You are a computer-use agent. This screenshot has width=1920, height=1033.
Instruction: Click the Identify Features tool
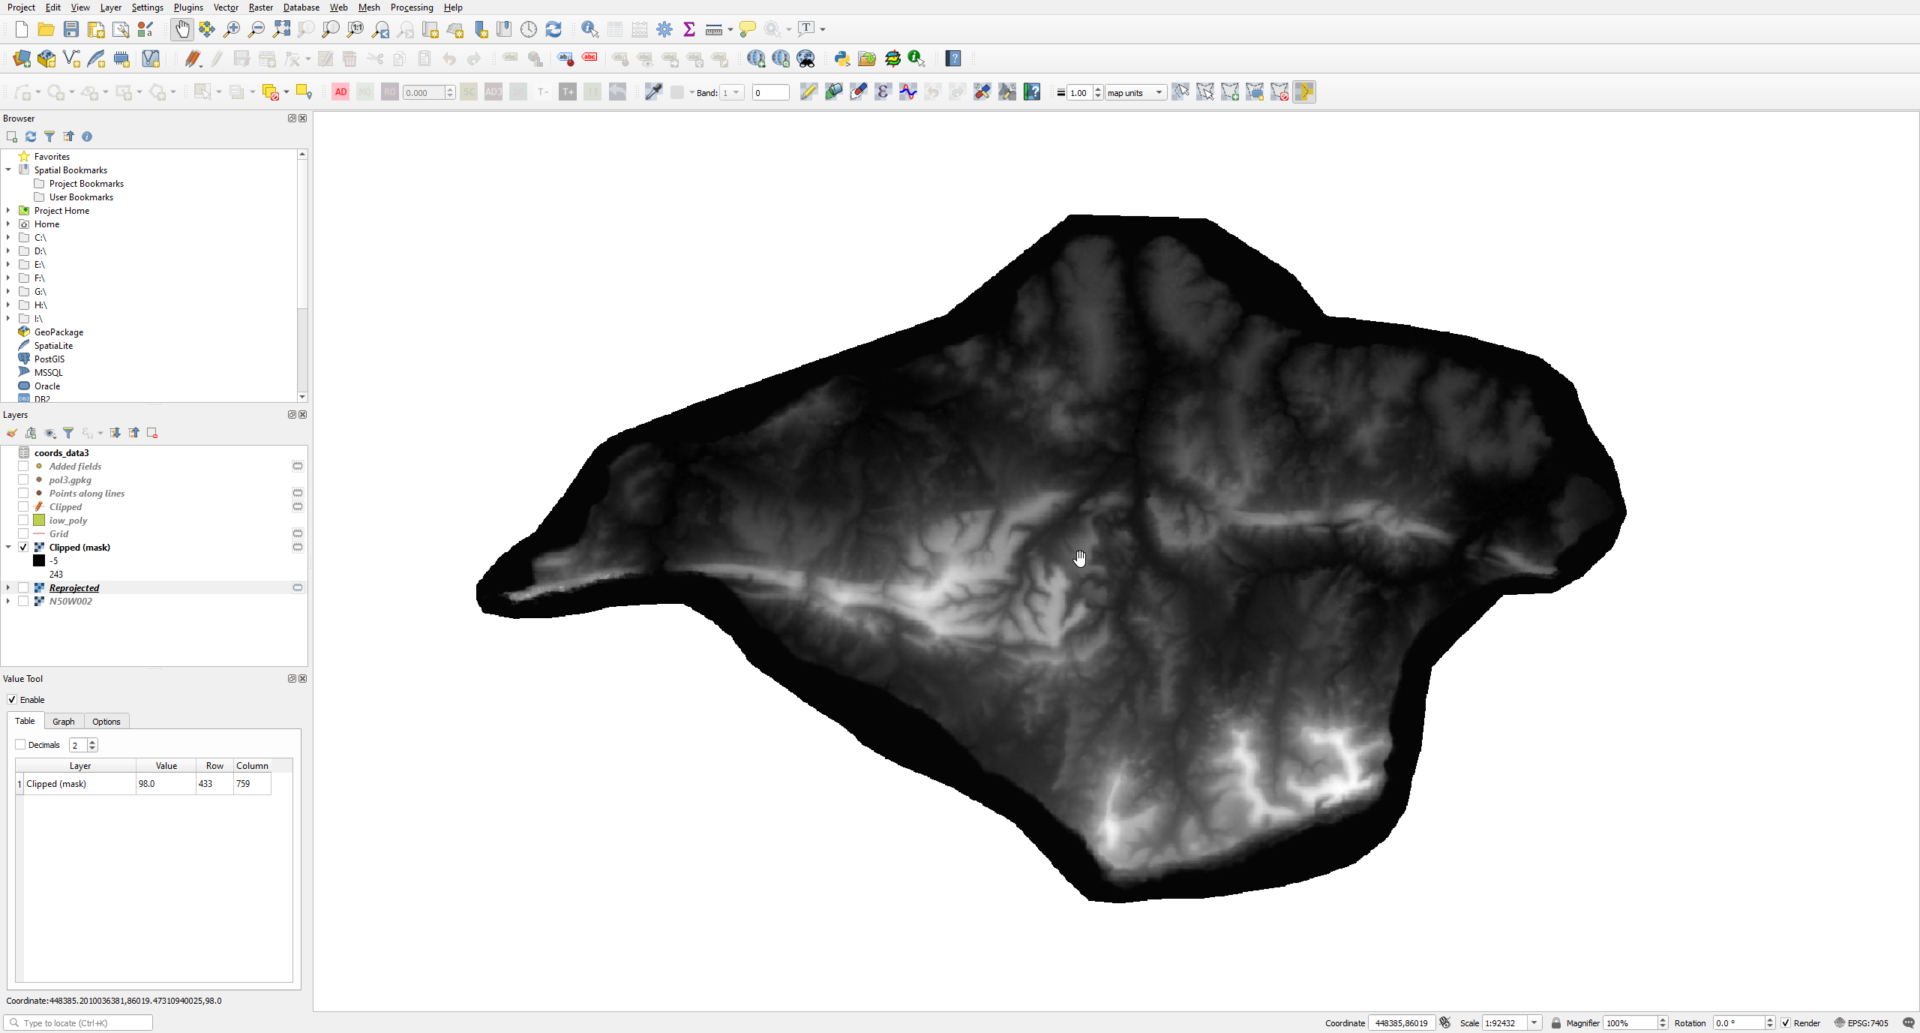(x=590, y=29)
